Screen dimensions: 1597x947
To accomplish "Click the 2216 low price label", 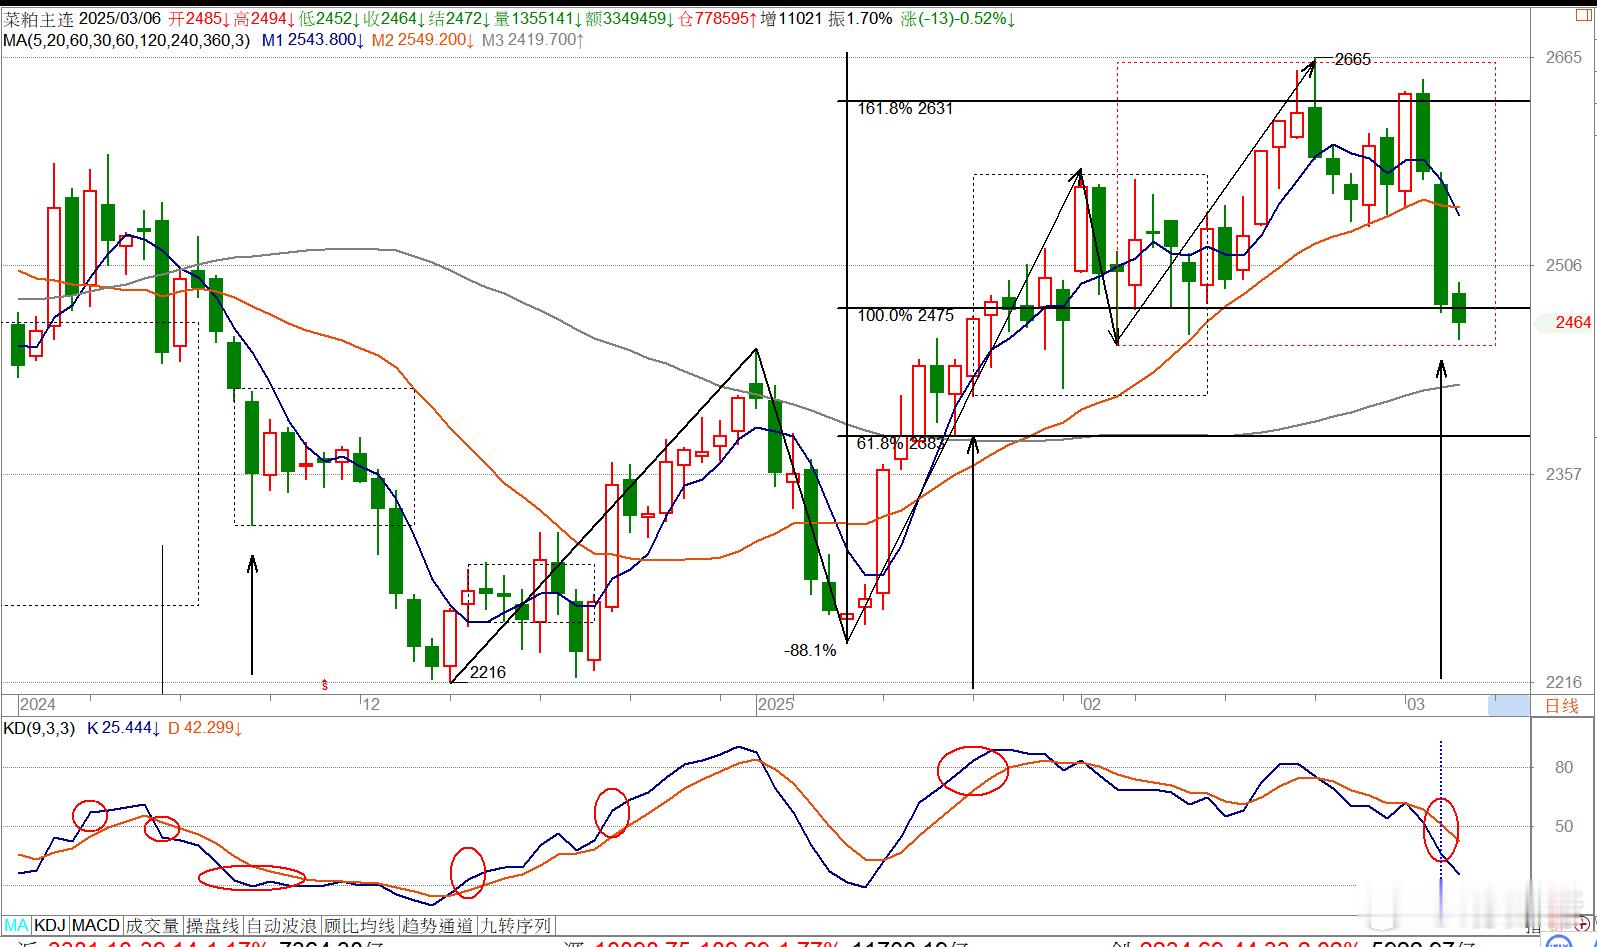I will coord(487,672).
